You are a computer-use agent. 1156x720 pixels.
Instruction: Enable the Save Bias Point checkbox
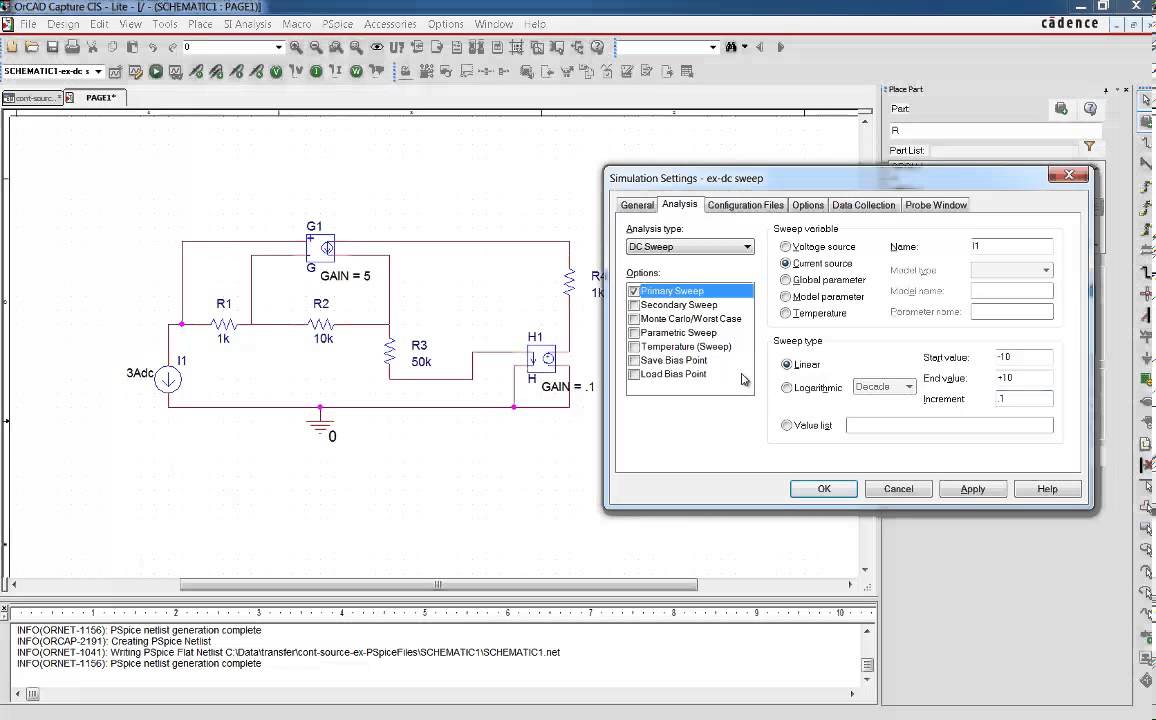(633, 360)
